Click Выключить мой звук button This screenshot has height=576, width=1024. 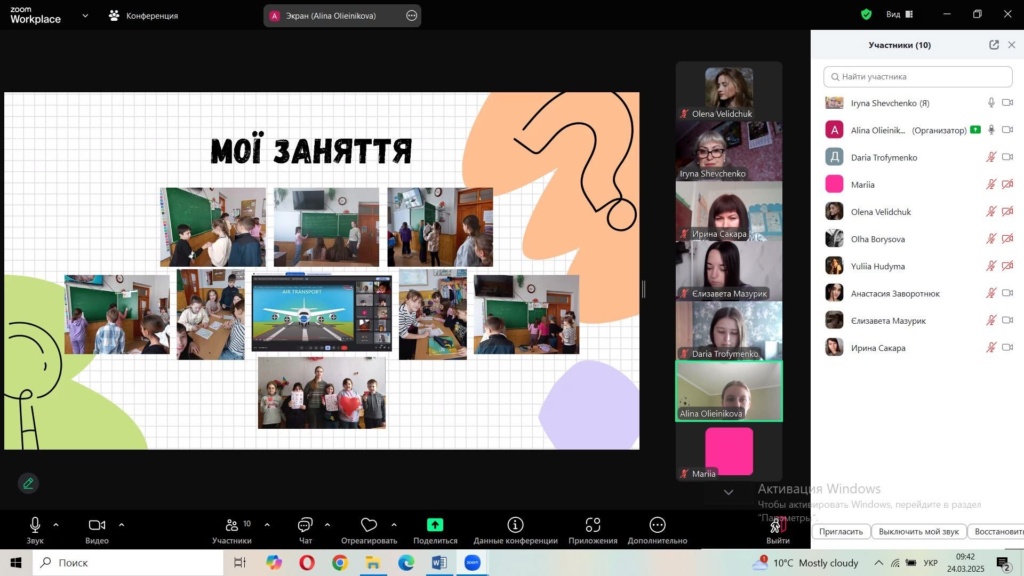click(918, 532)
